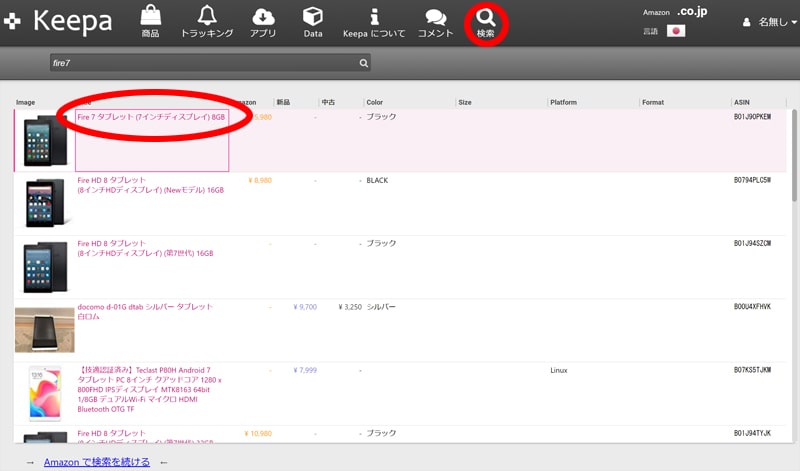Click Amazon で検索を続ける link
Screen dimensions: 800x471
pyautogui.click(x=97, y=462)
